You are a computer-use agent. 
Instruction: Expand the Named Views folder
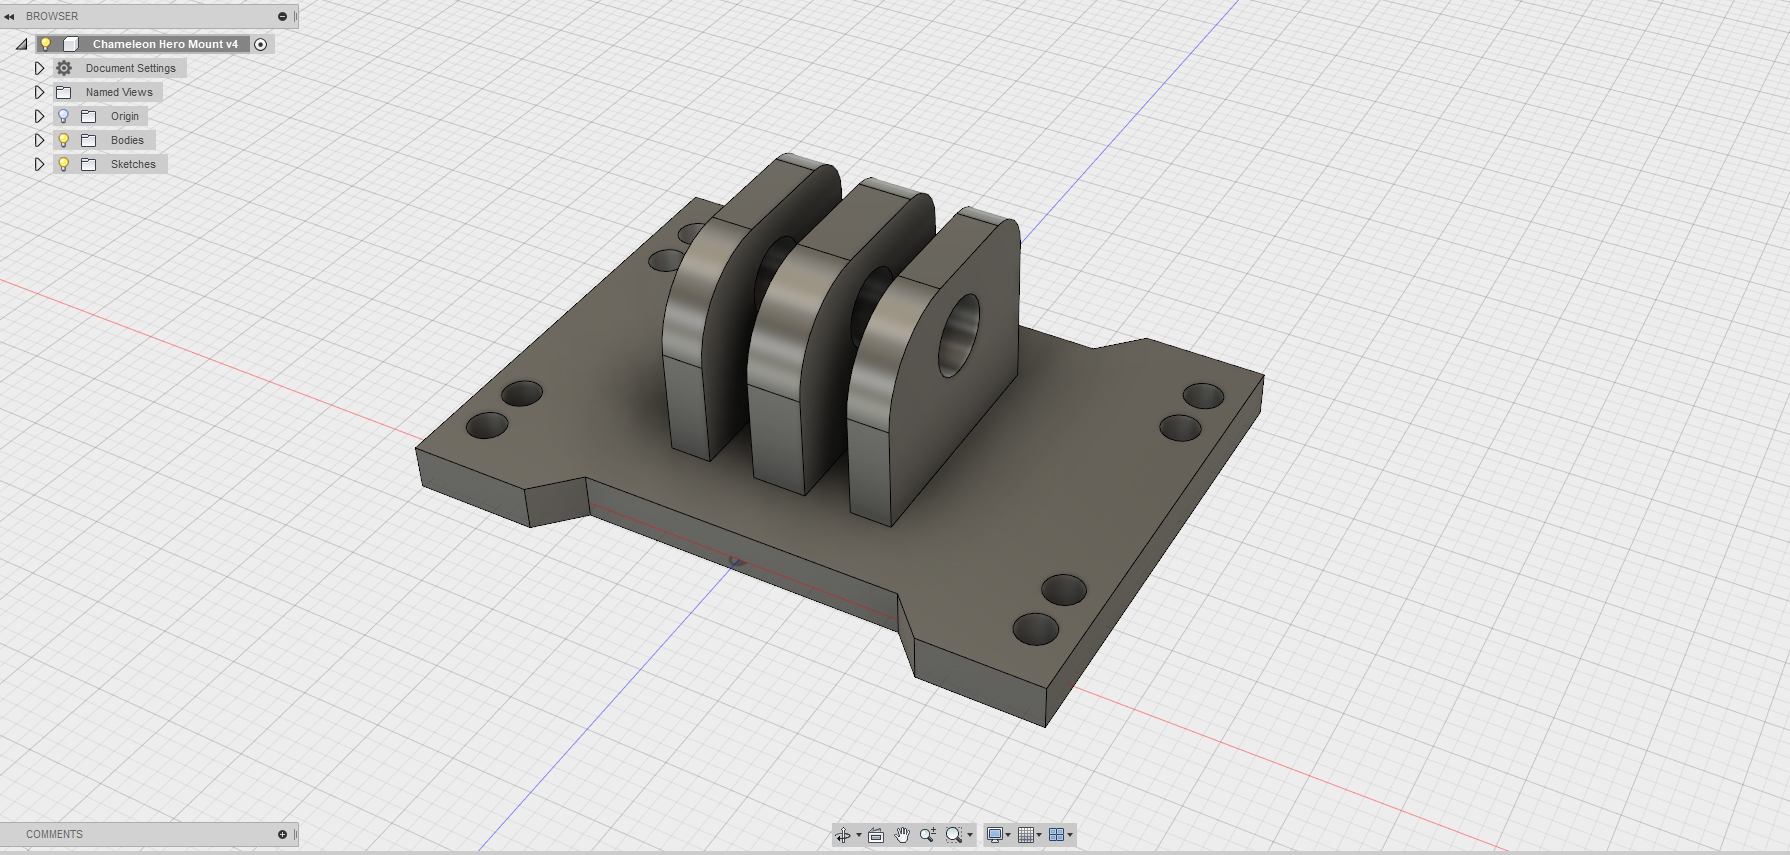(39, 92)
